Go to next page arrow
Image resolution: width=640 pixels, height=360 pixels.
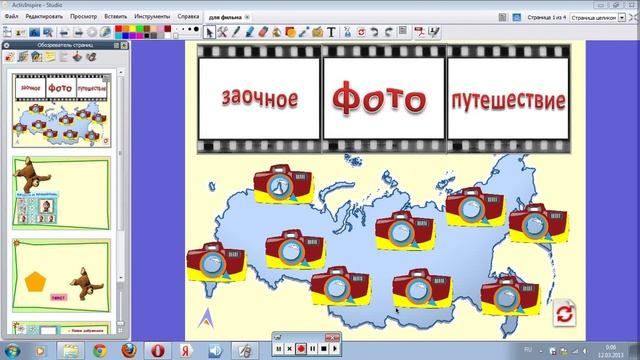pos(78,32)
